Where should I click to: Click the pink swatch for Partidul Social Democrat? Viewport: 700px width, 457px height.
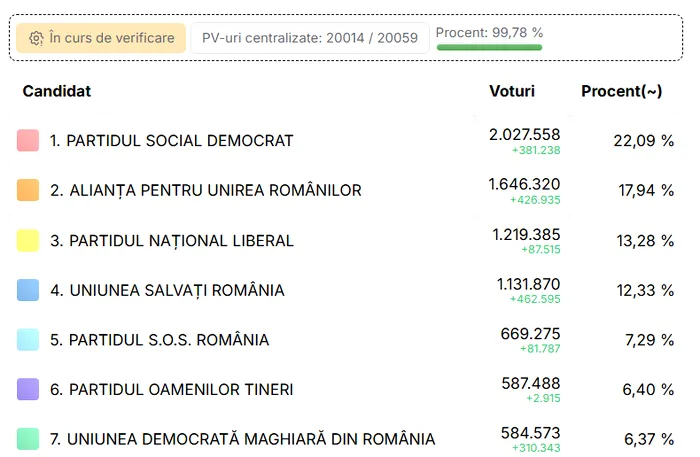[x=28, y=141]
